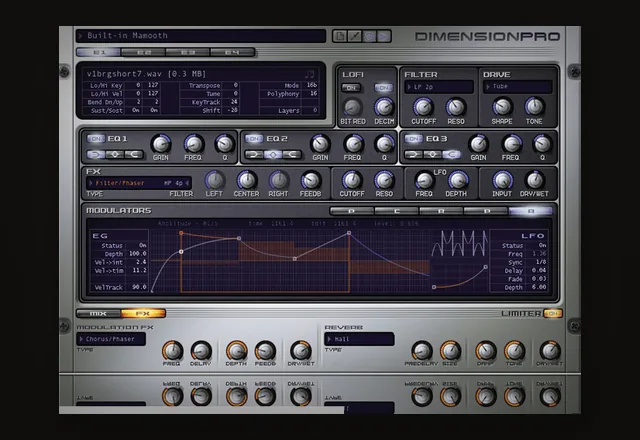Click the Polyphony value 16
Image resolution: width=640 pixels, height=440 pixels.
pos(313,93)
